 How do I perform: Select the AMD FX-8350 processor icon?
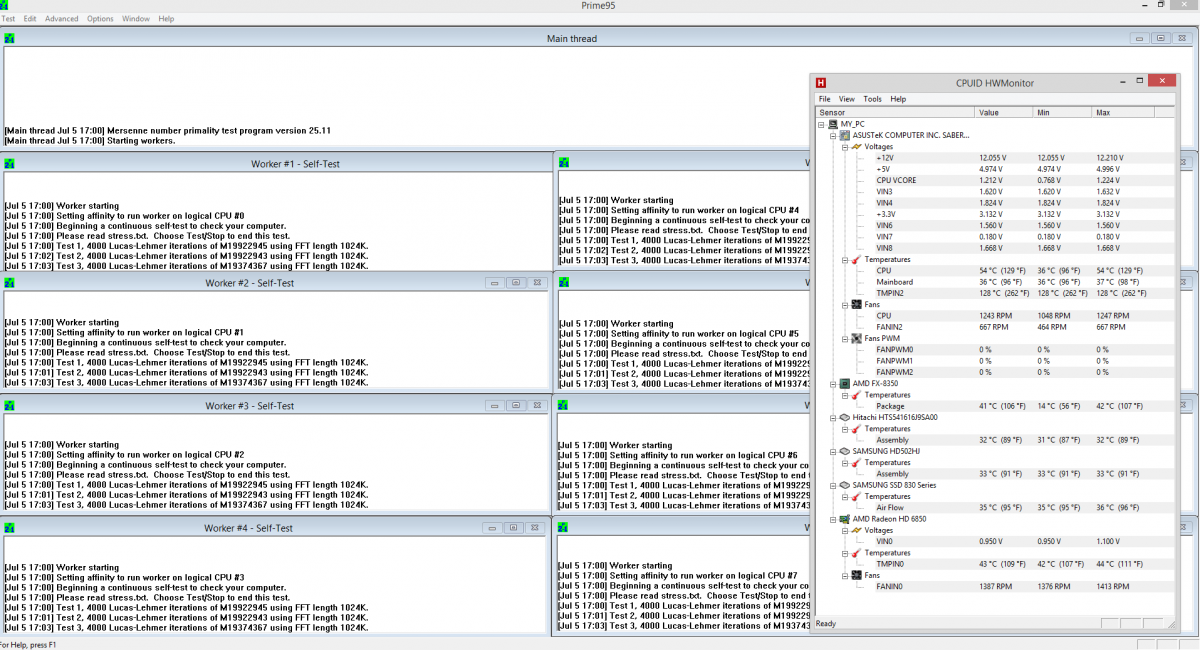[x=844, y=383]
